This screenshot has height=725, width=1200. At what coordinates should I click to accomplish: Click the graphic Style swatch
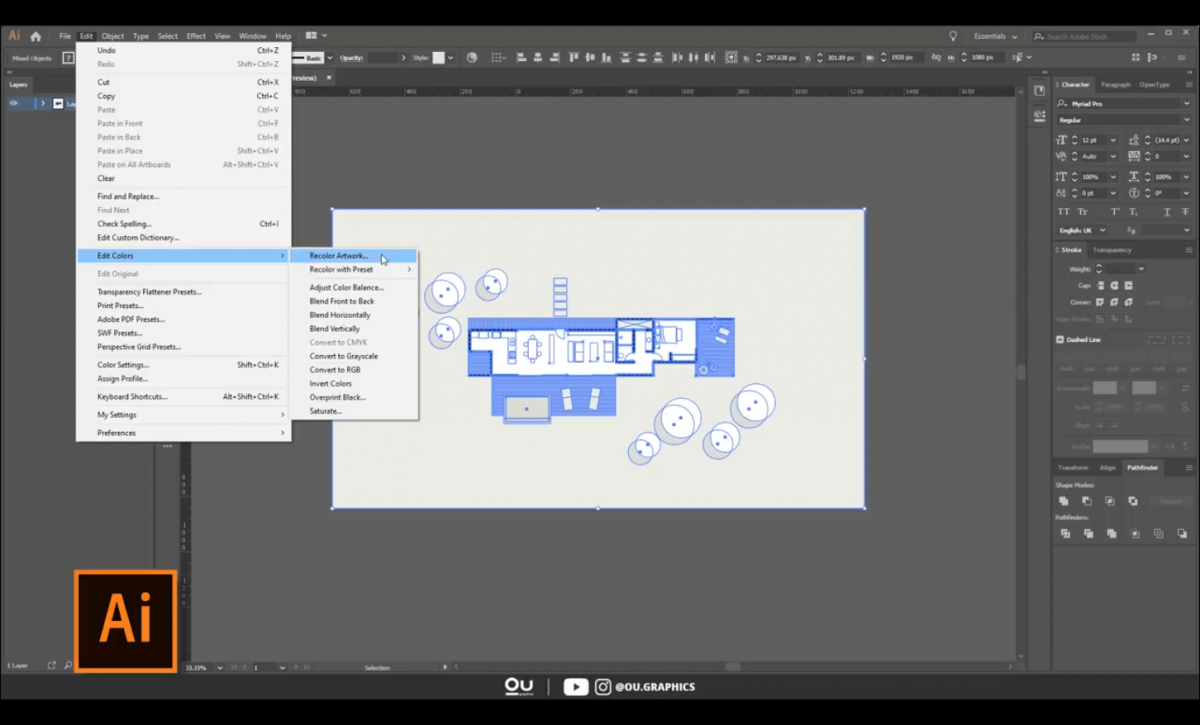tap(438, 58)
